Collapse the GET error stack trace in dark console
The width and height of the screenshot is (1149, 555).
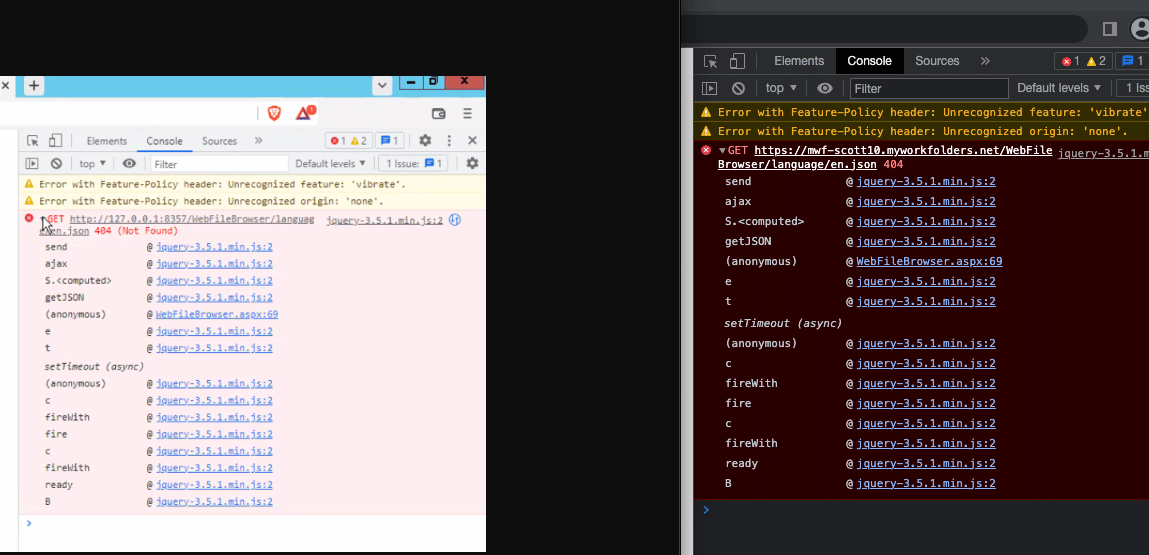click(x=722, y=151)
